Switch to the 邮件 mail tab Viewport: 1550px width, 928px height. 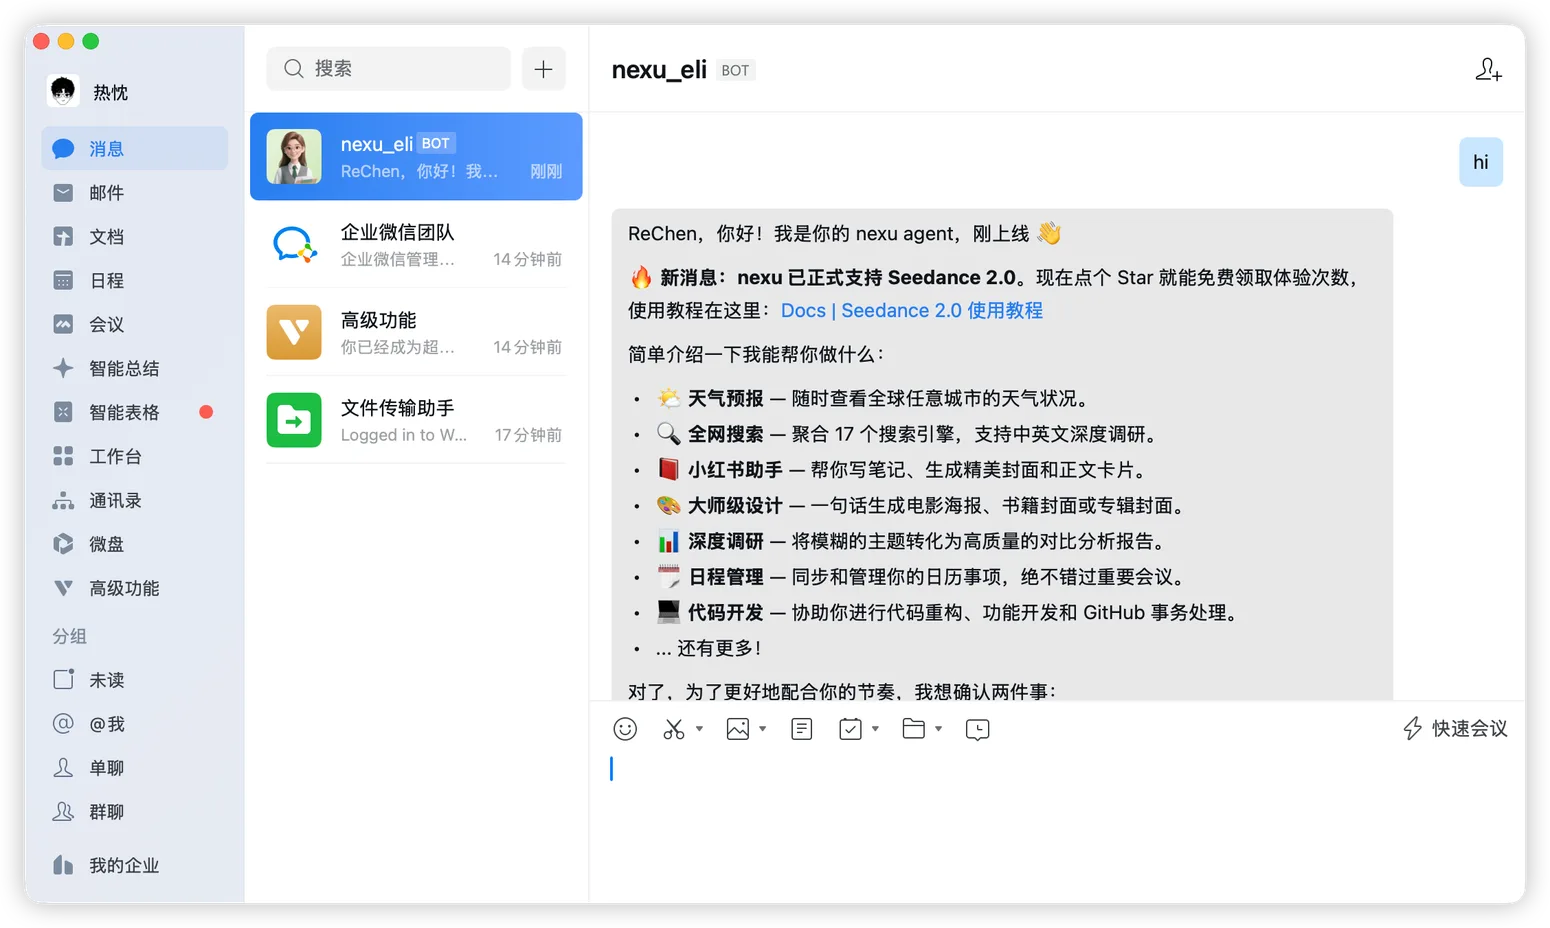point(104,192)
